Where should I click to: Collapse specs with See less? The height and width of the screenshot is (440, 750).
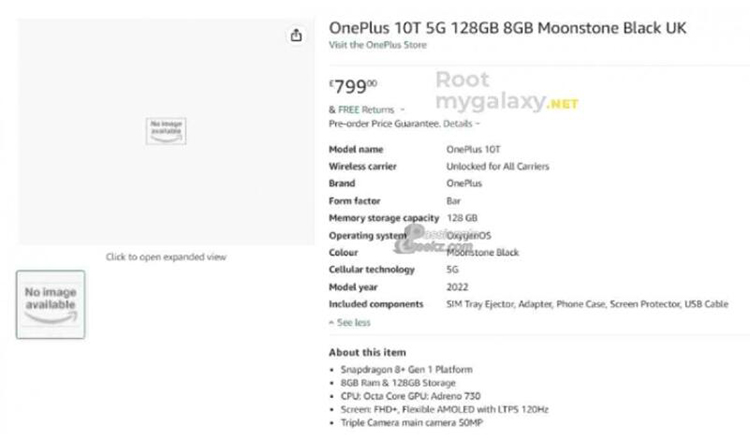(x=350, y=323)
